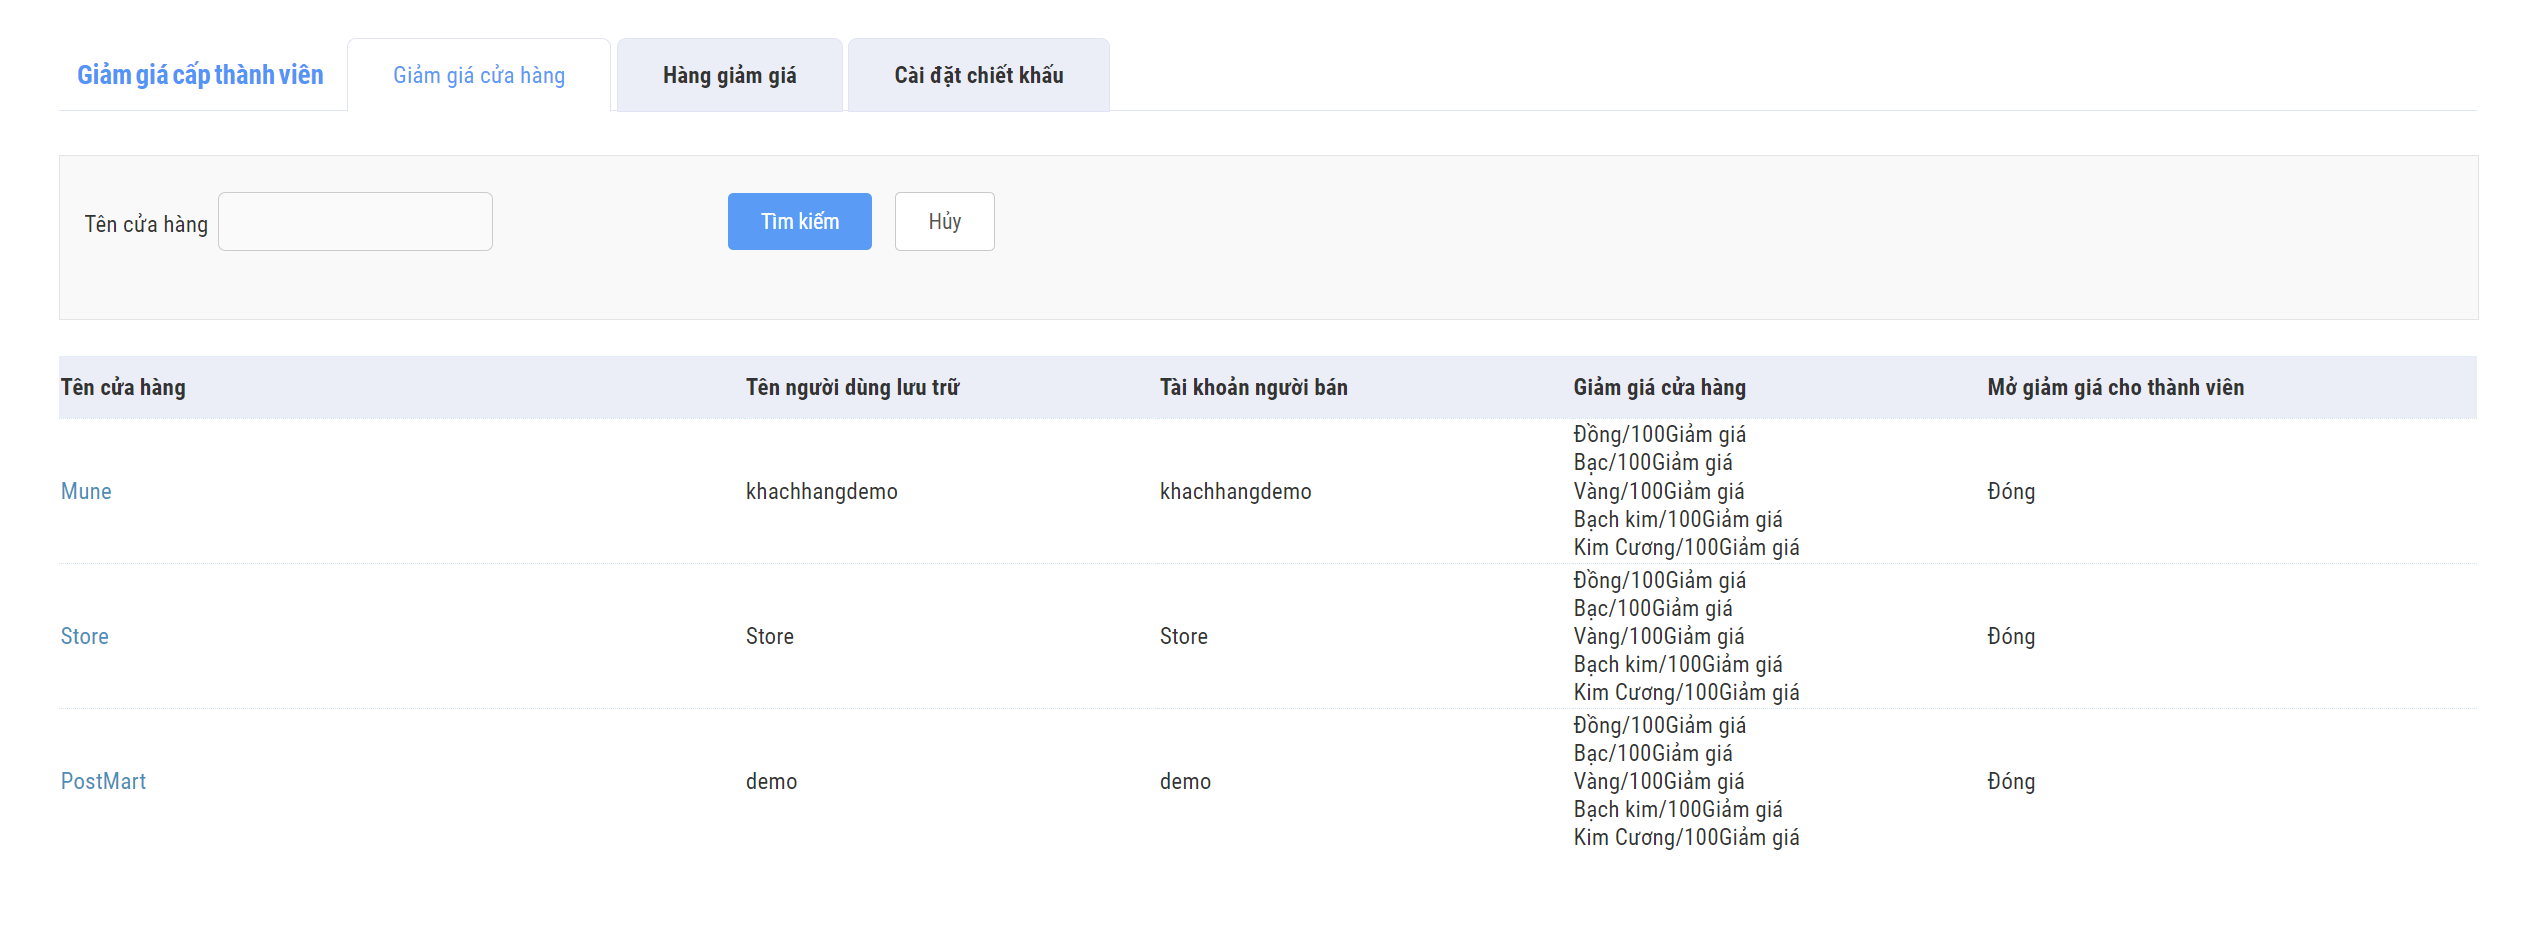Click the 'Mở giảm giá cho thành viên' header

click(x=2115, y=388)
